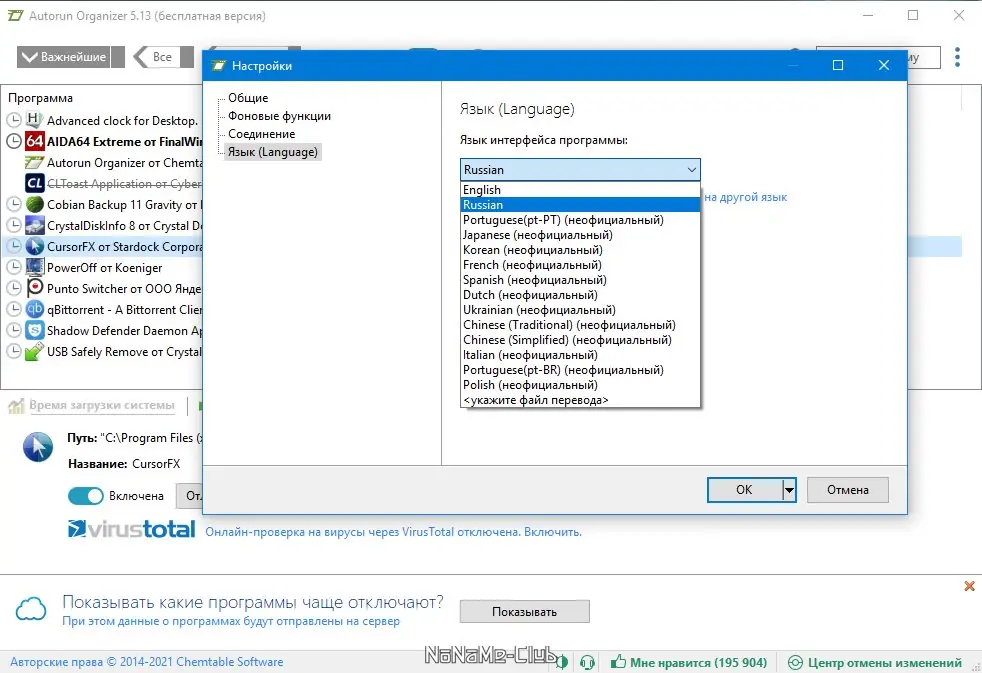
Task: Click the Показывать button
Action: point(524,612)
